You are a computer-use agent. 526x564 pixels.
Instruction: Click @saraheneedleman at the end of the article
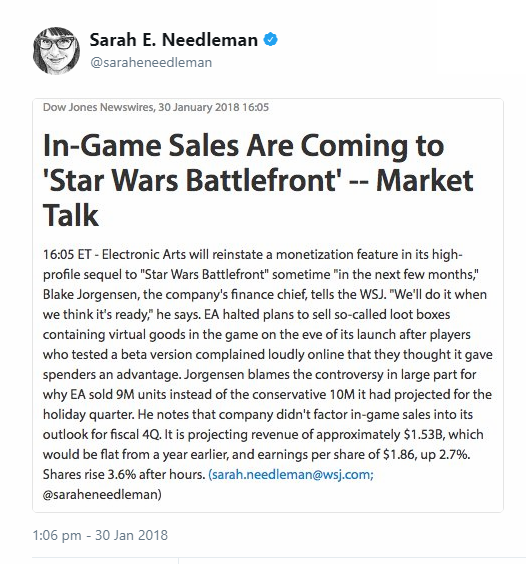coord(102,495)
